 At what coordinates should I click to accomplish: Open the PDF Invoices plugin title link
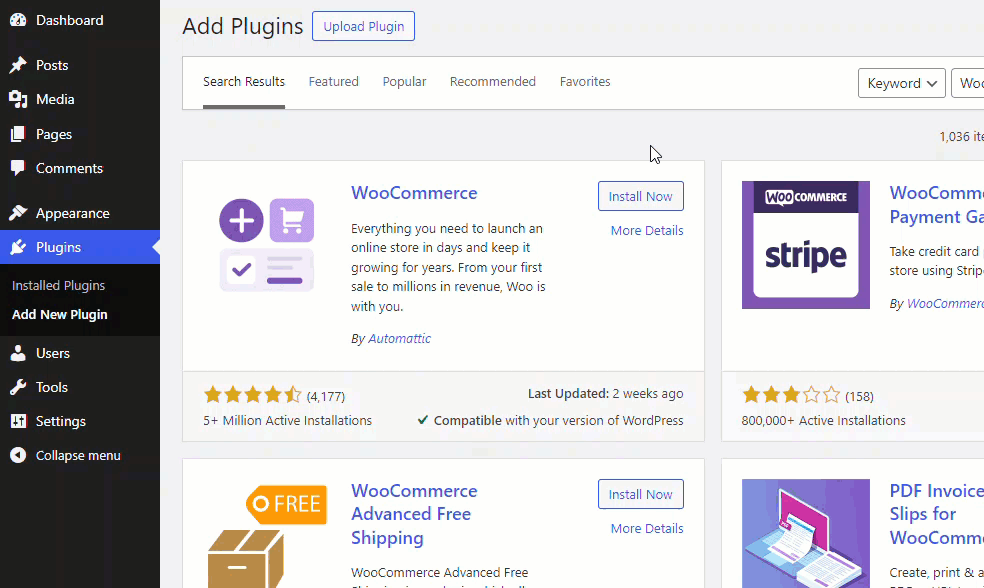(x=936, y=514)
